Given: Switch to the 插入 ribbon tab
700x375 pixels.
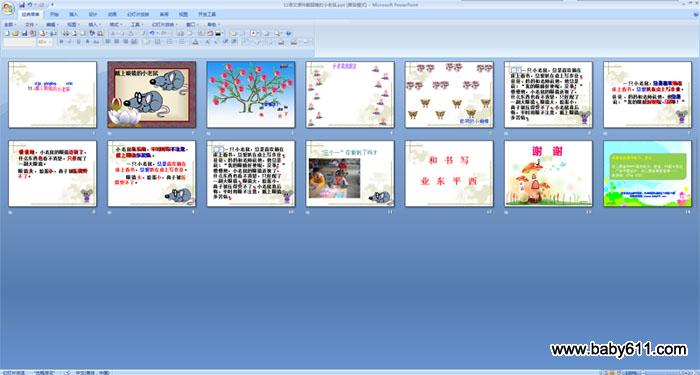Looking at the screenshot, I should (74, 14).
